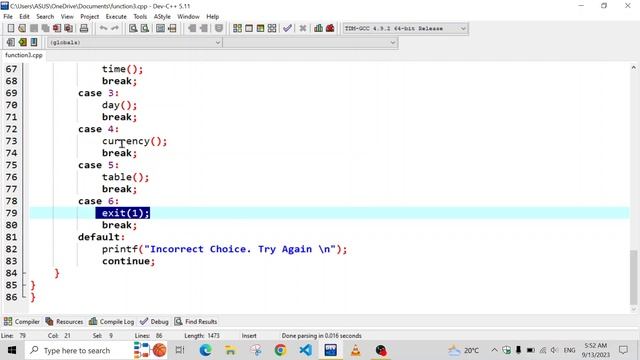The image size is (640, 360).
Task: Open the Find dialog from toolbar
Action: [x=133, y=28]
